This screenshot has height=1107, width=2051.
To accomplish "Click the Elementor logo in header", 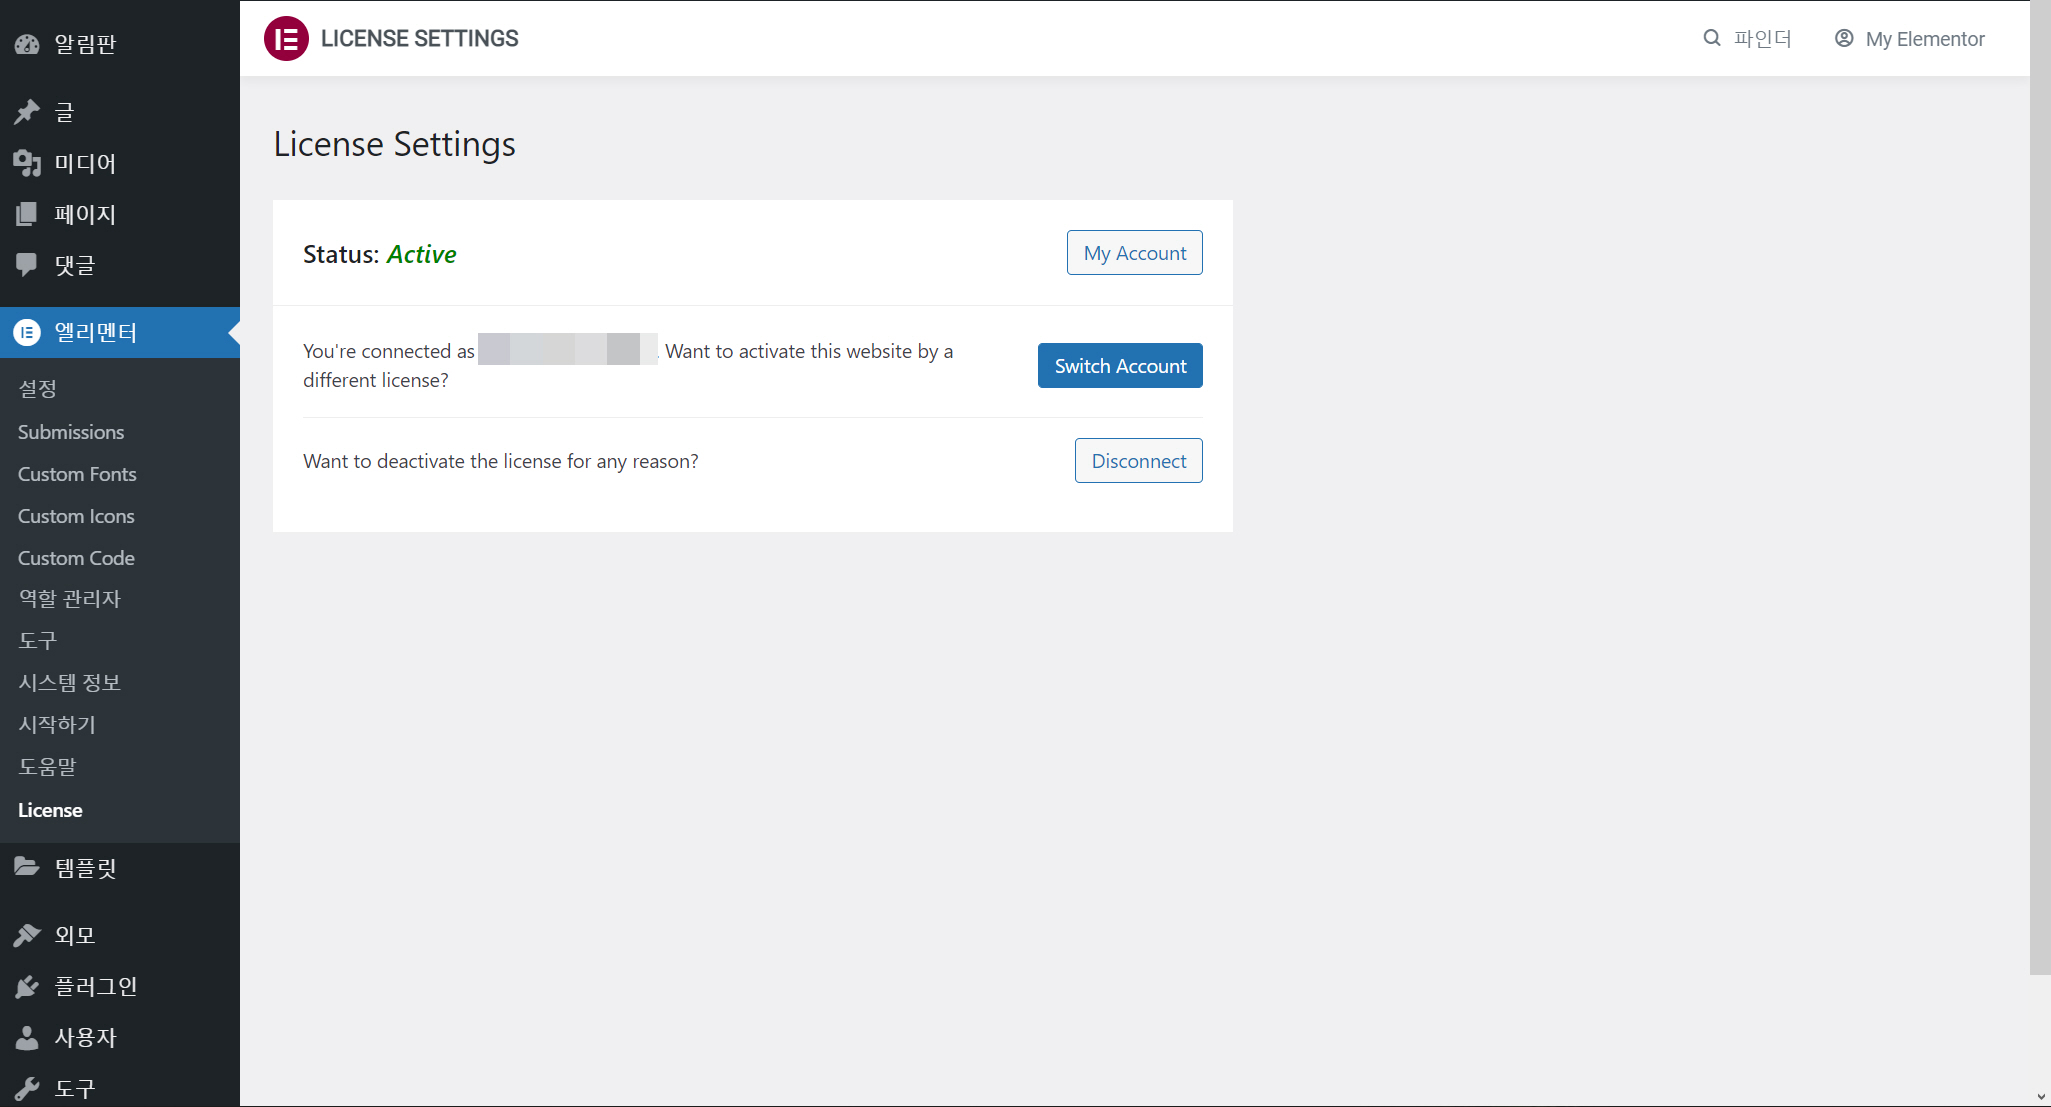I will (x=286, y=39).
